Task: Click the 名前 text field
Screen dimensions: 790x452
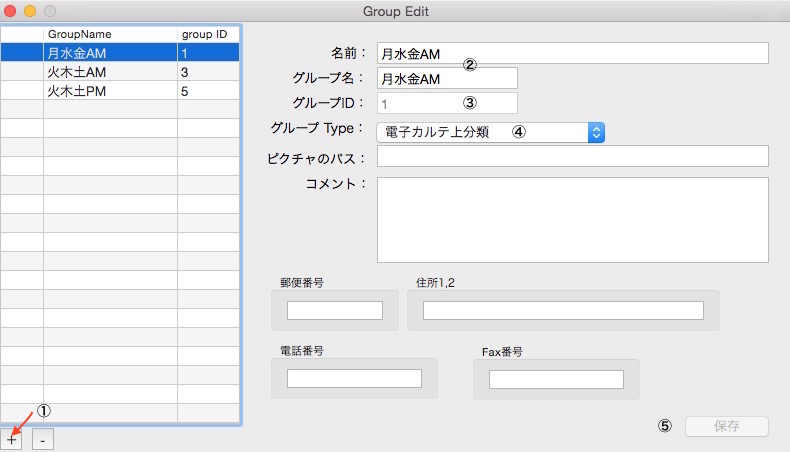Action: pos(572,54)
